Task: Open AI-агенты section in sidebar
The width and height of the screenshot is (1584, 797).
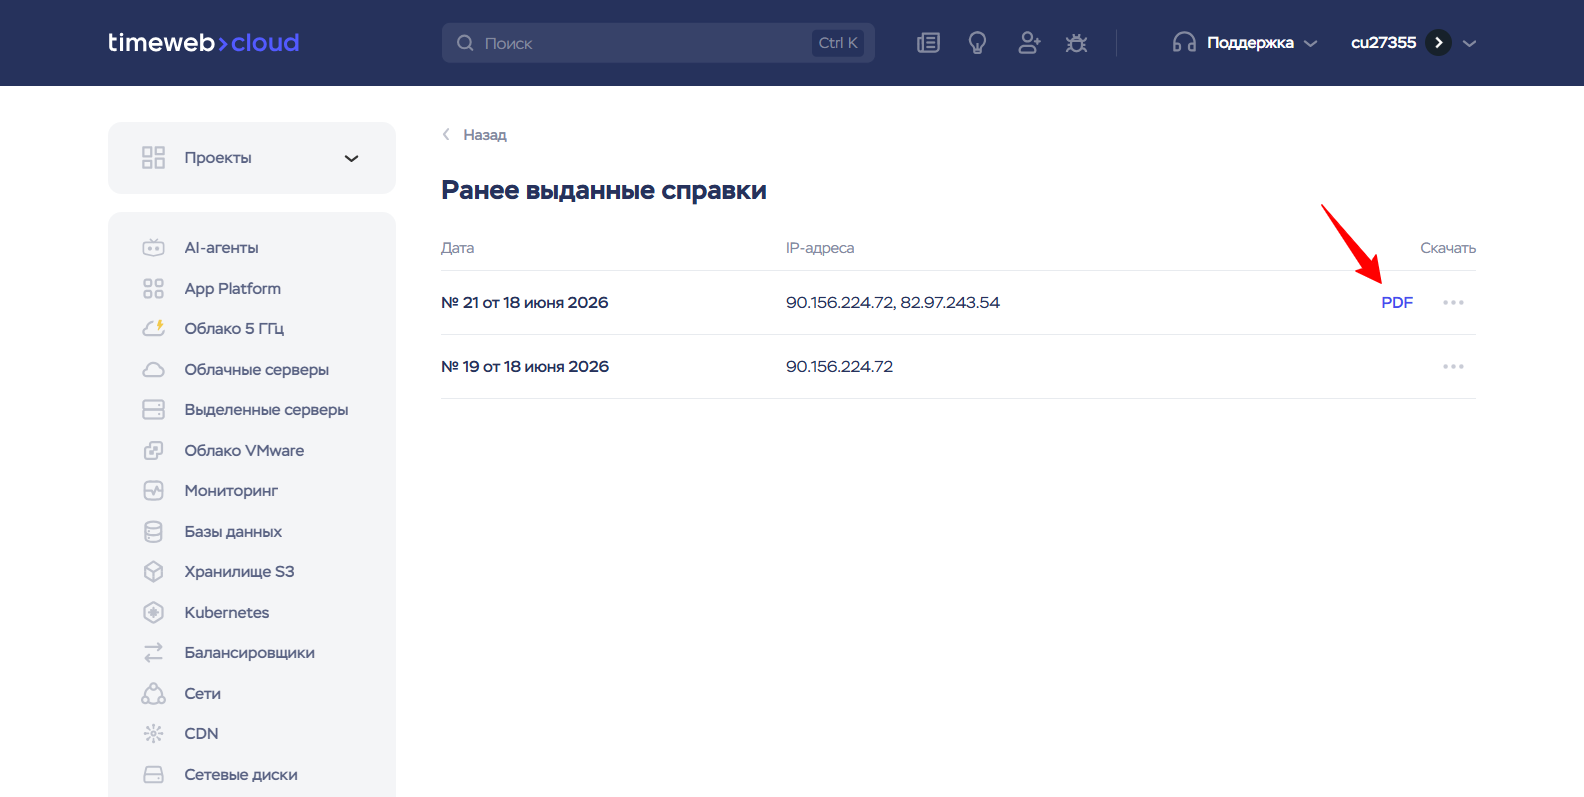Action: point(221,247)
